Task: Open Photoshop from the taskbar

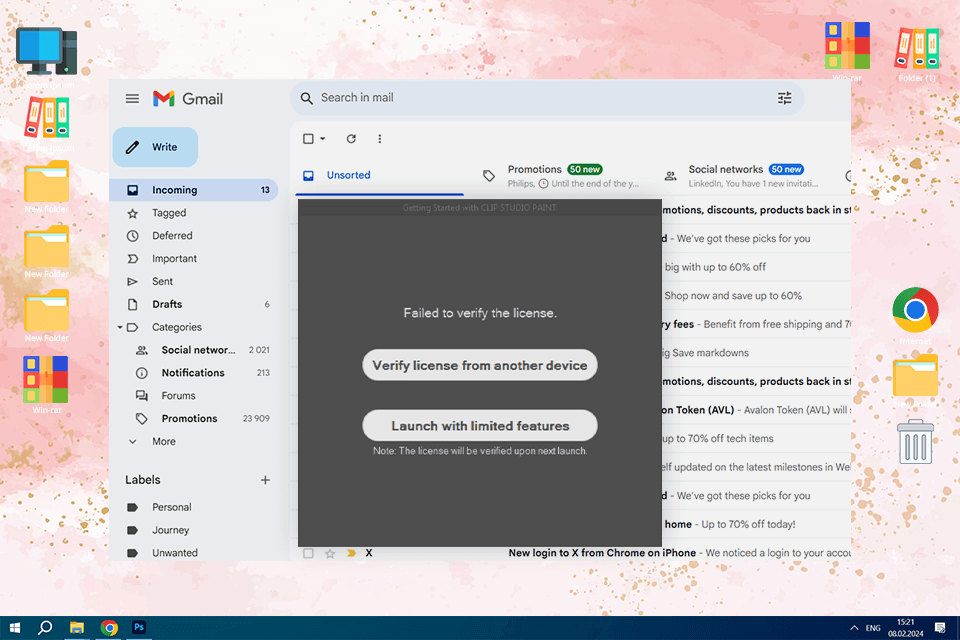Action: pos(139,628)
